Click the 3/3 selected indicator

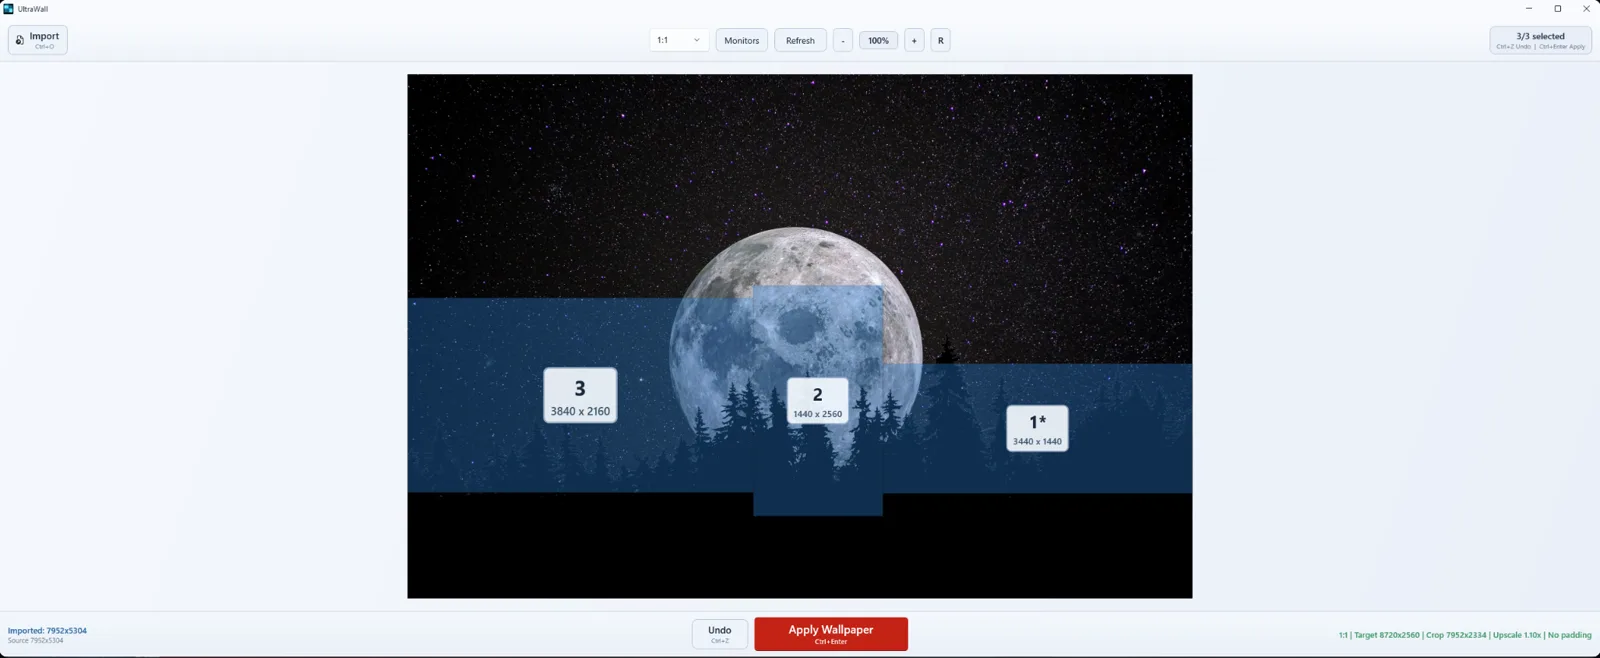pyautogui.click(x=1540, y=40)
